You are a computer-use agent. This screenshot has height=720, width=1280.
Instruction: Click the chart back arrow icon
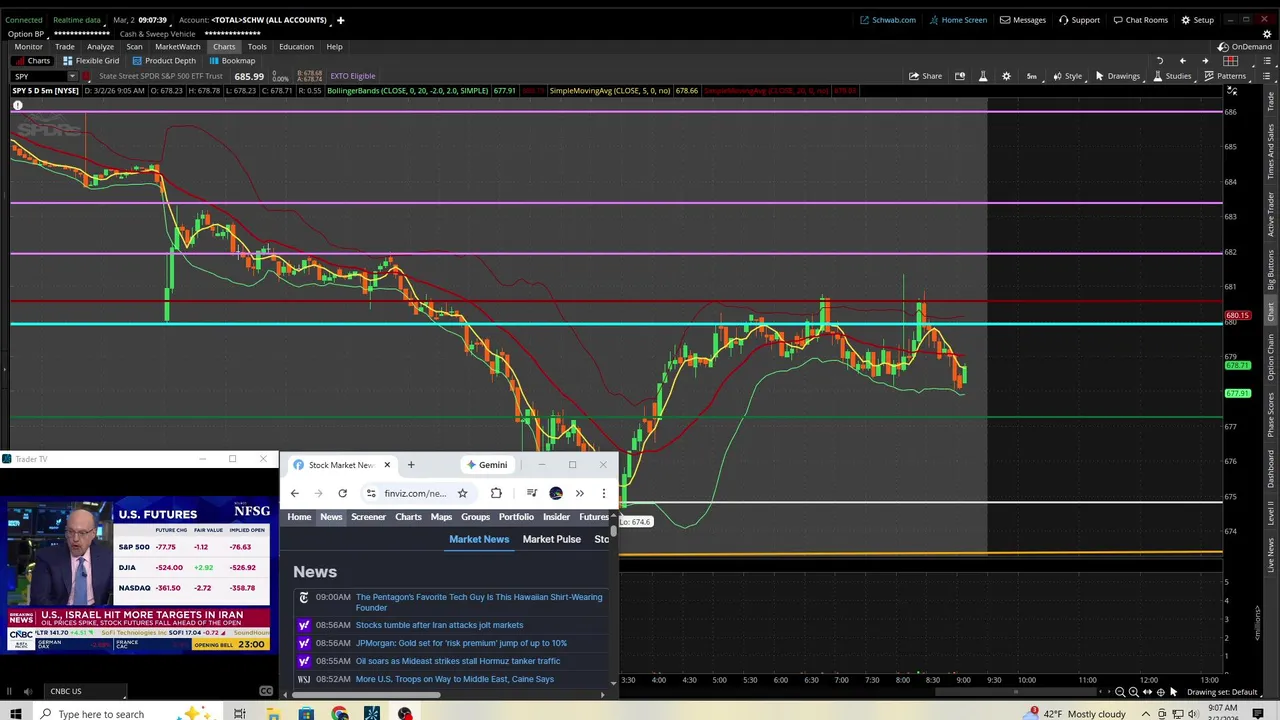click(x=1182, y=61)
